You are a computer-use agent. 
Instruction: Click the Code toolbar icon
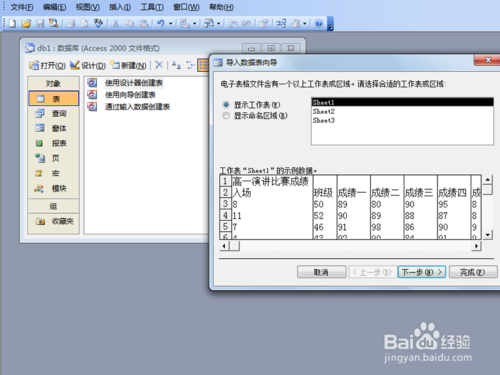(x=233, y=23)
